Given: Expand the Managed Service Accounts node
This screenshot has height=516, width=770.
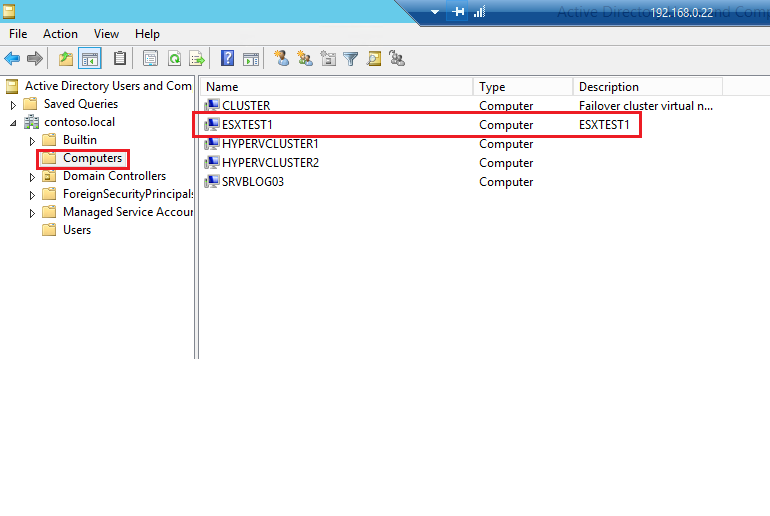Looking at the screenshot, I should [32, 213].
